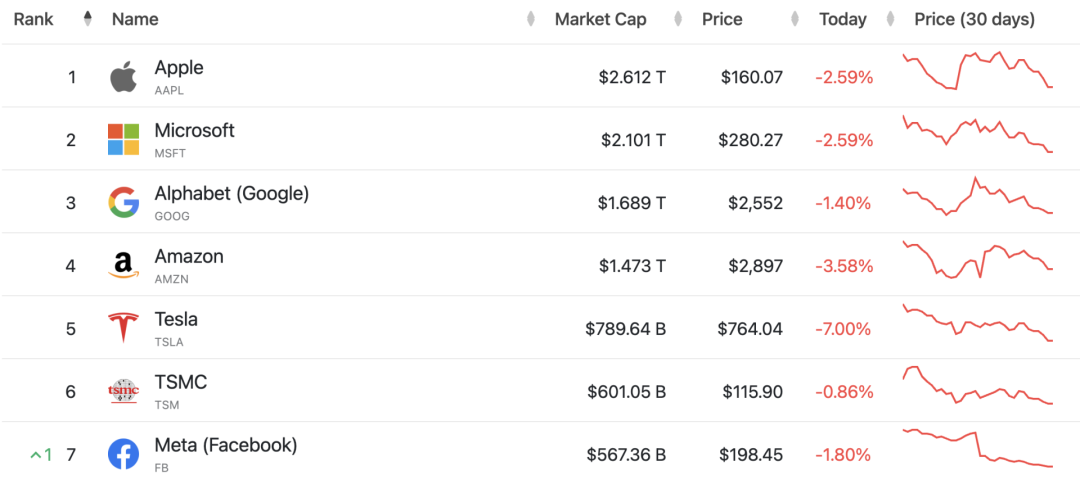This screenshot has width=1080, height=484.
Task: Sort by Rank using sort arrows
Action: [x=87, y=19]
